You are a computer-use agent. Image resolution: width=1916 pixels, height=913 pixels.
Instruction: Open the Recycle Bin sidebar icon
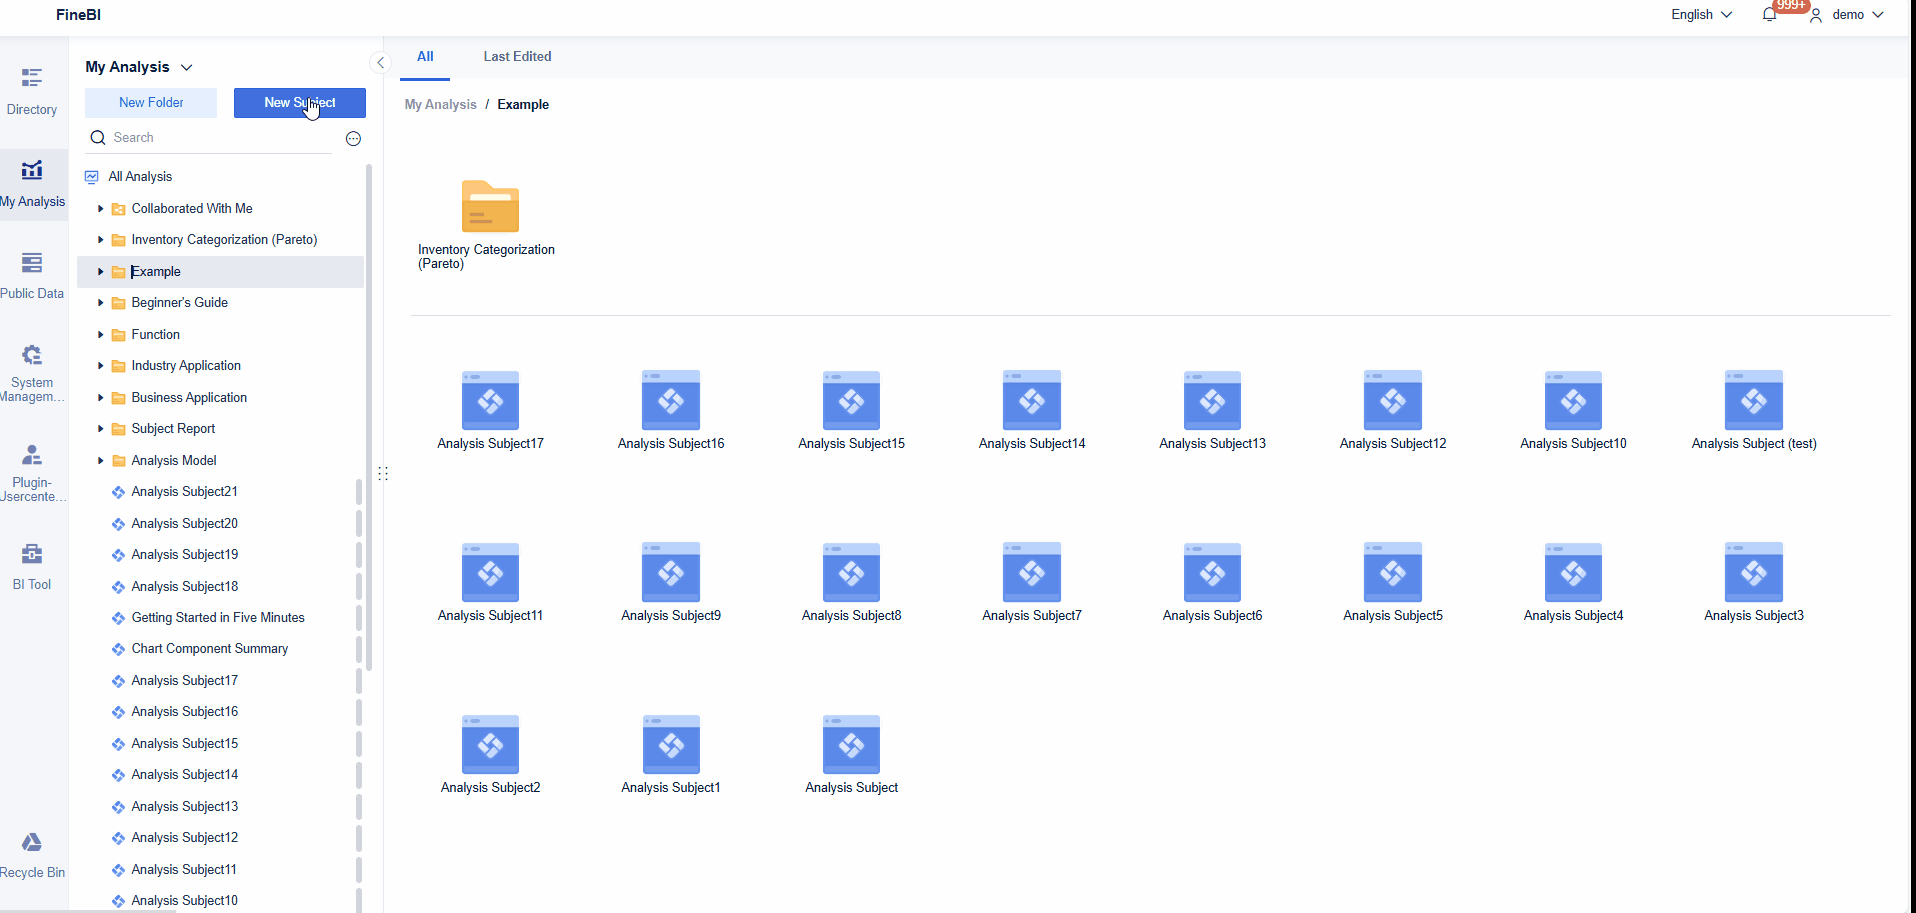[x=32, y=842]
